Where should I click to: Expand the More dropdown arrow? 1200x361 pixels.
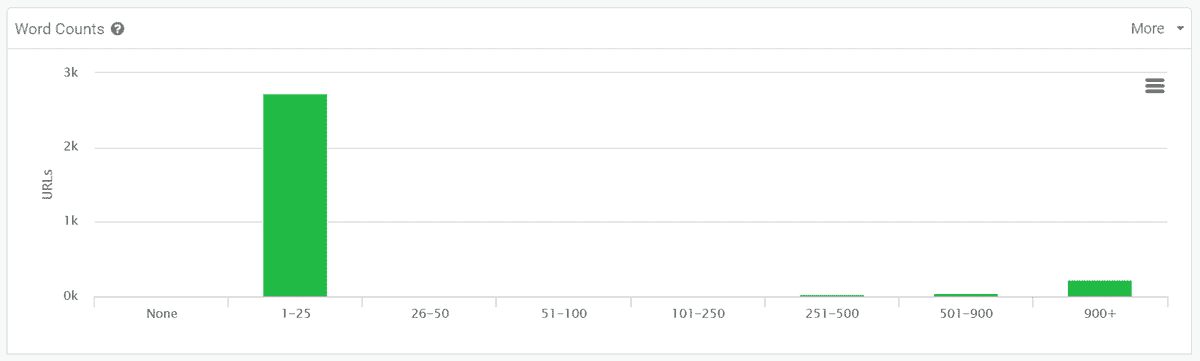pyautogui.click(x=1180, y=29)
